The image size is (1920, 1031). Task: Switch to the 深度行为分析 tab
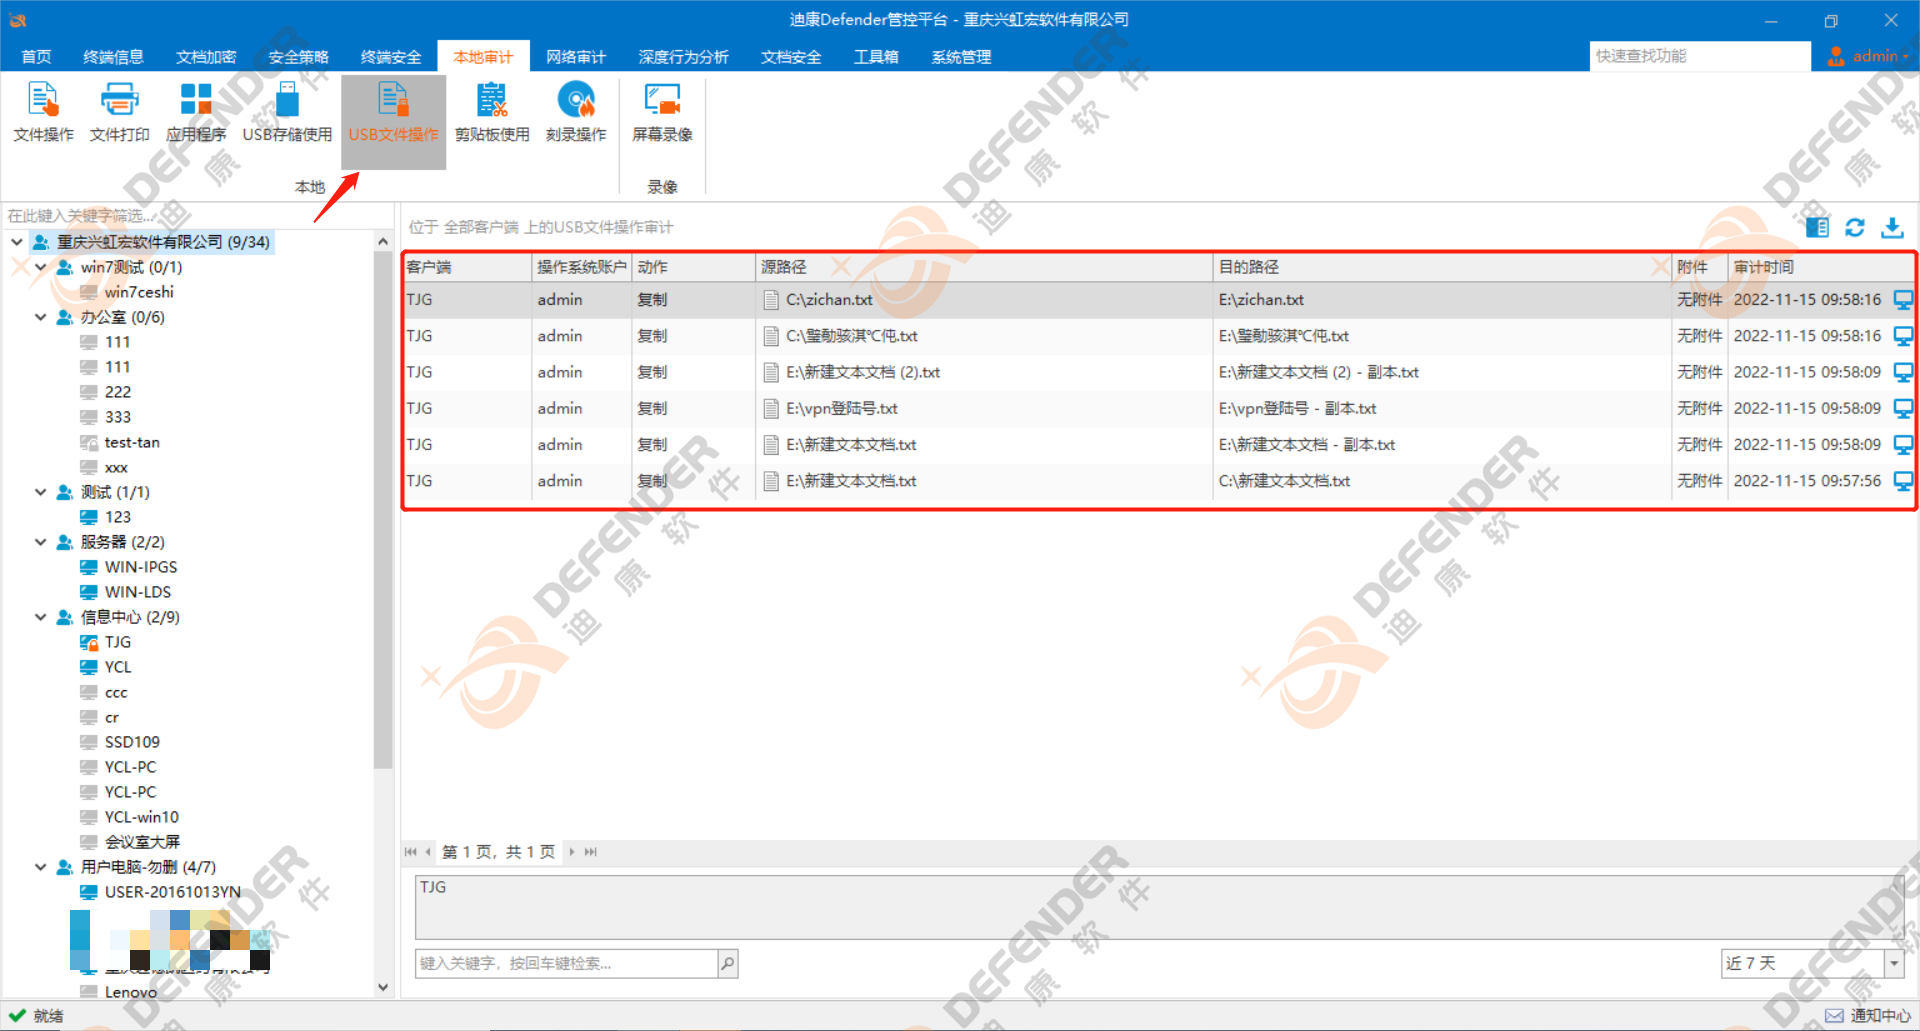(x=683, y=57)
